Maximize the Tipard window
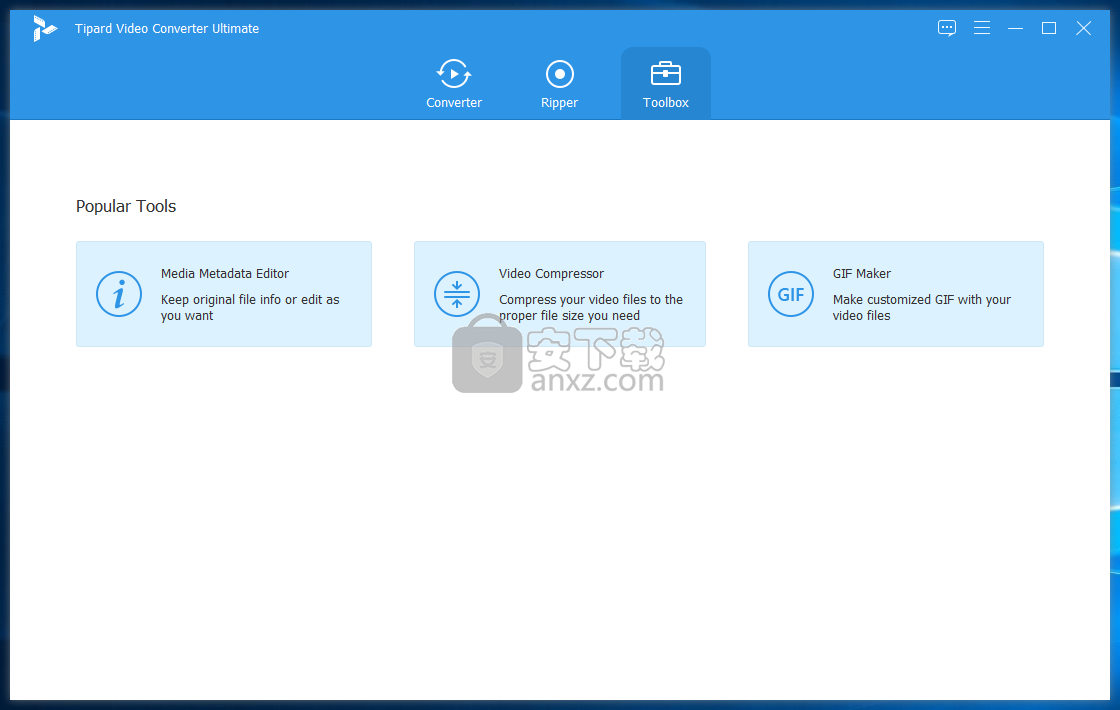The width and height of the screenshot is (1120, 710). point(1049,28)
